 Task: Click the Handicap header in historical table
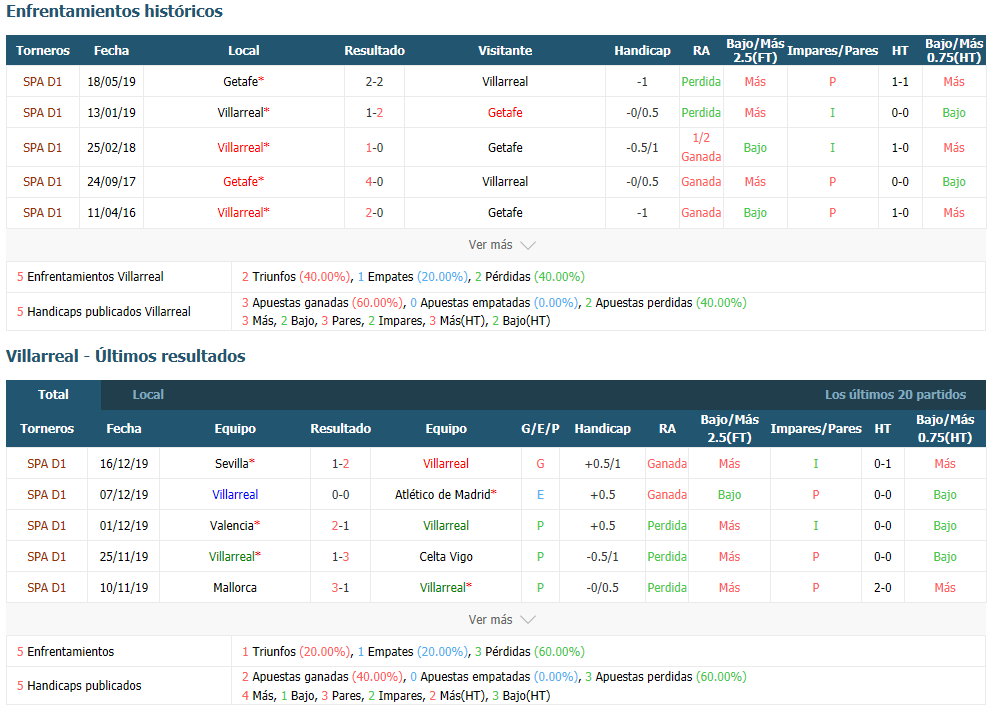(642, 50)
